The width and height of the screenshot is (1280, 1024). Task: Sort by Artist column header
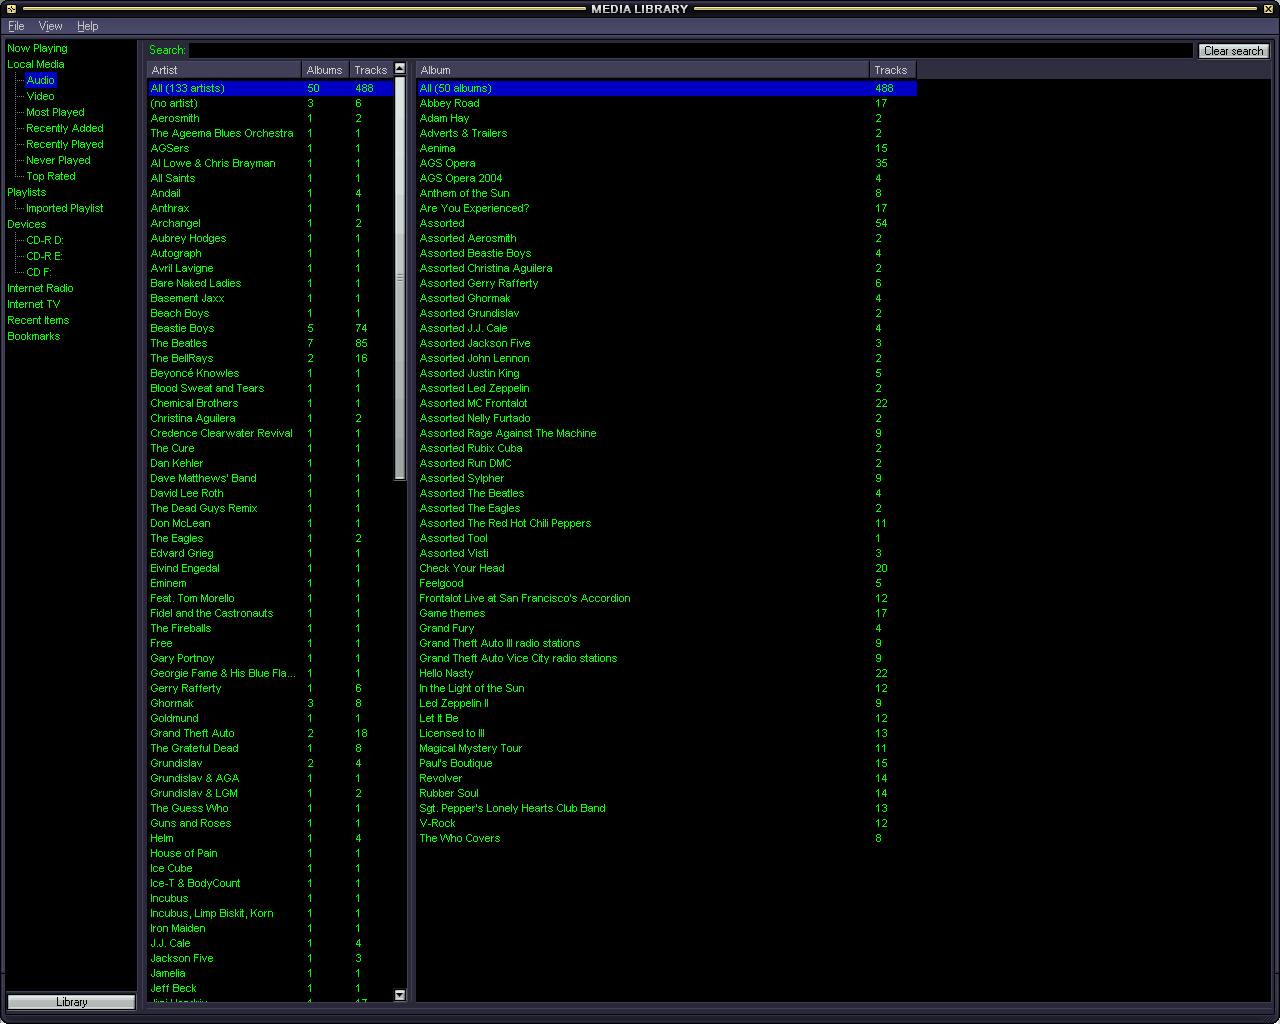pos(224,70)
